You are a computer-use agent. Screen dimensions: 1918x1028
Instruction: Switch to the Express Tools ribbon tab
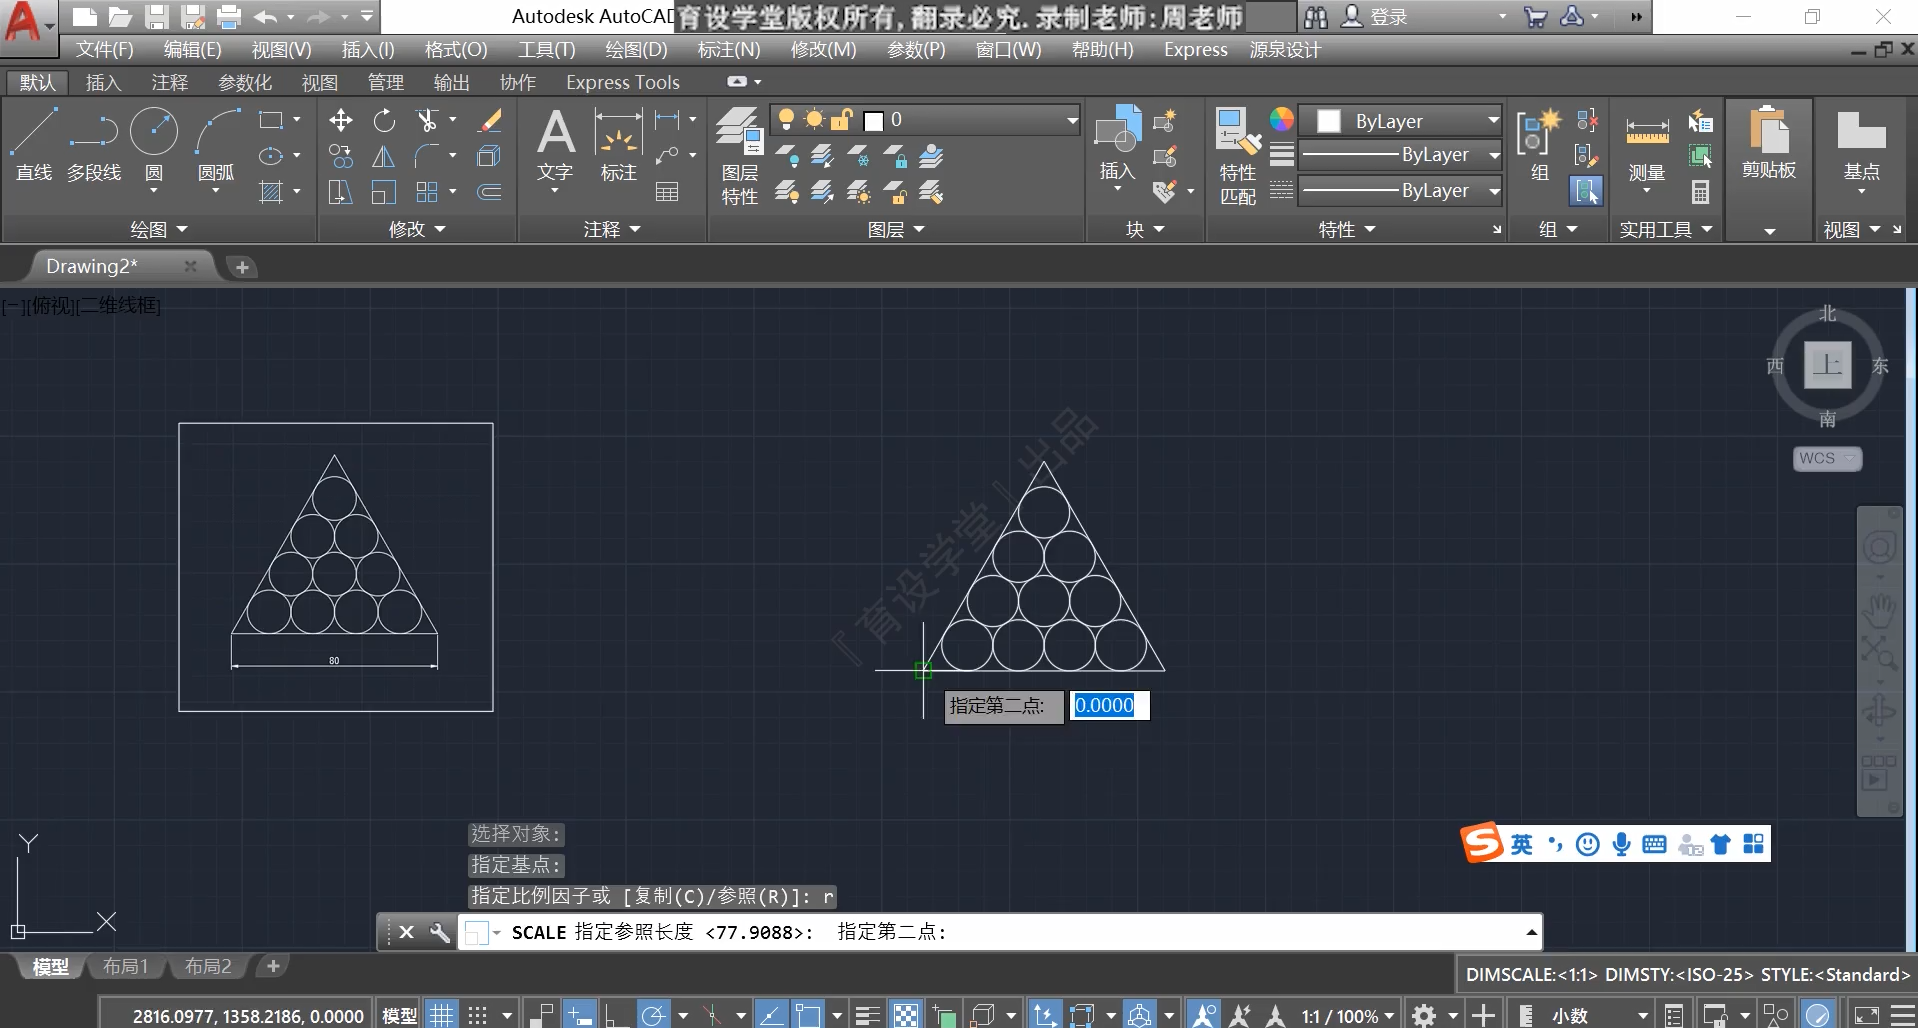[622, 82]
